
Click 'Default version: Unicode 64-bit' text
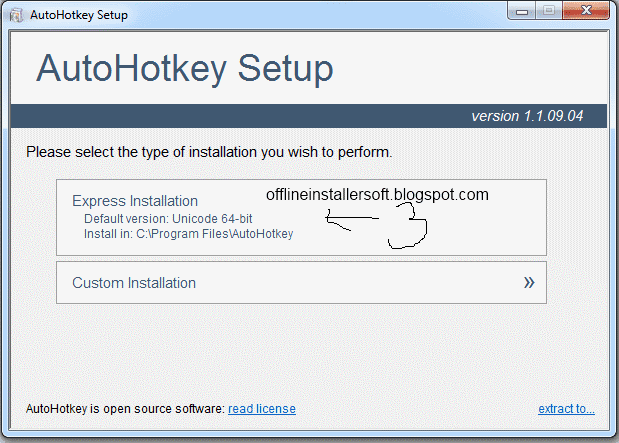tap(168, 219)
